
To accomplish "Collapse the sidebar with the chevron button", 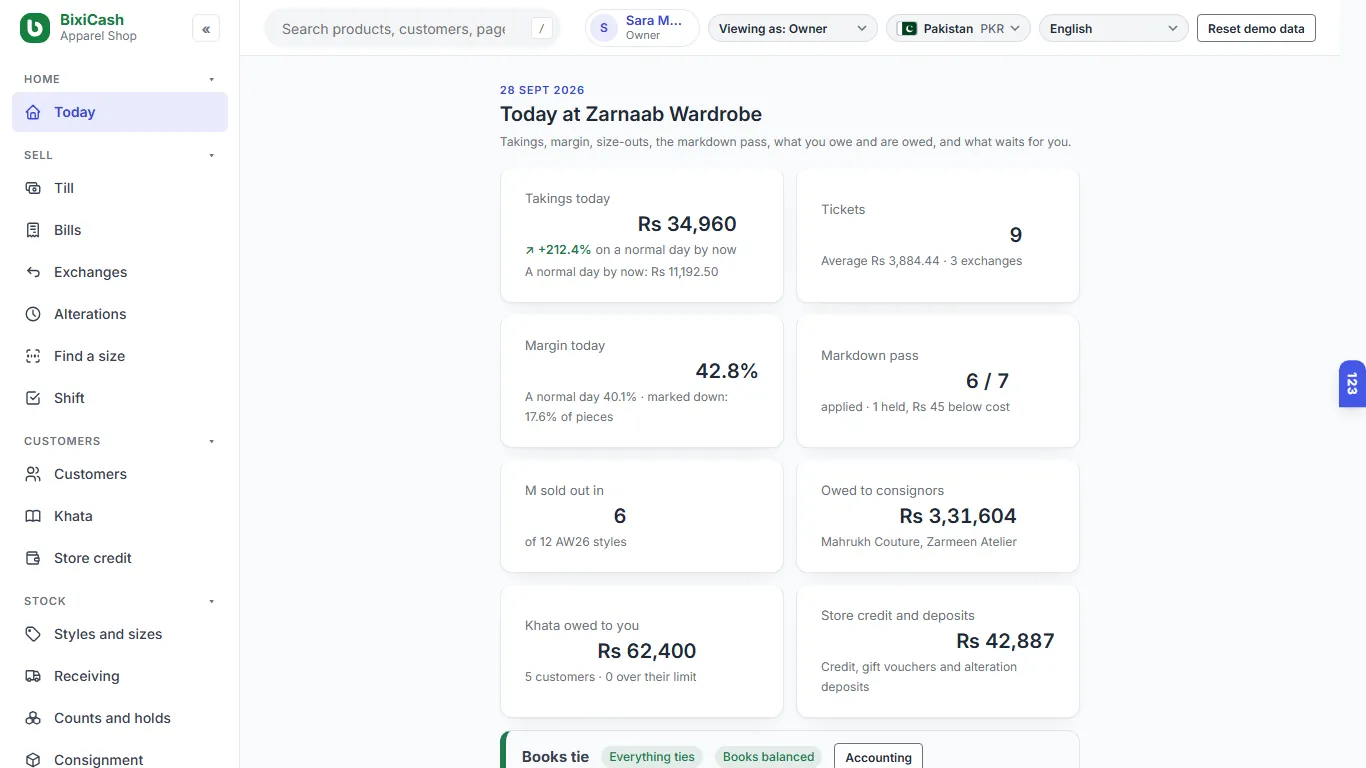I will click(x=206, y=29).
